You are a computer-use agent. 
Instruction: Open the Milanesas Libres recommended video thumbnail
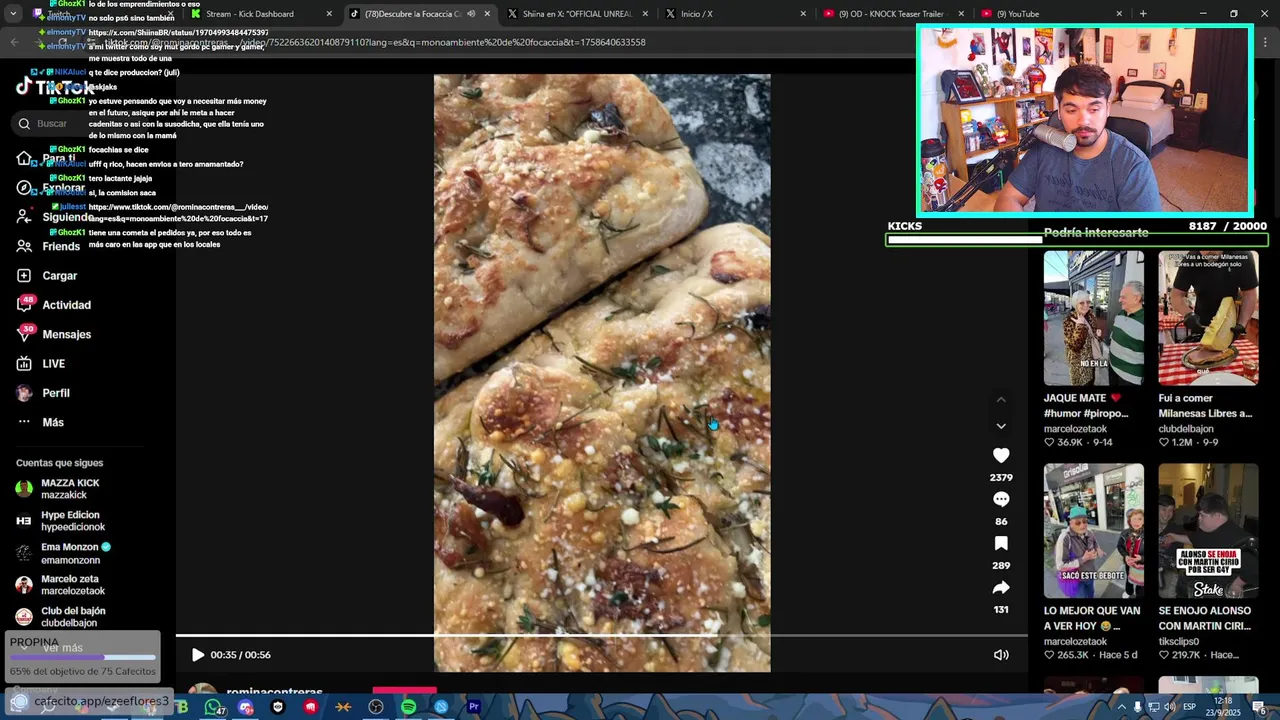click(1208, 318)
